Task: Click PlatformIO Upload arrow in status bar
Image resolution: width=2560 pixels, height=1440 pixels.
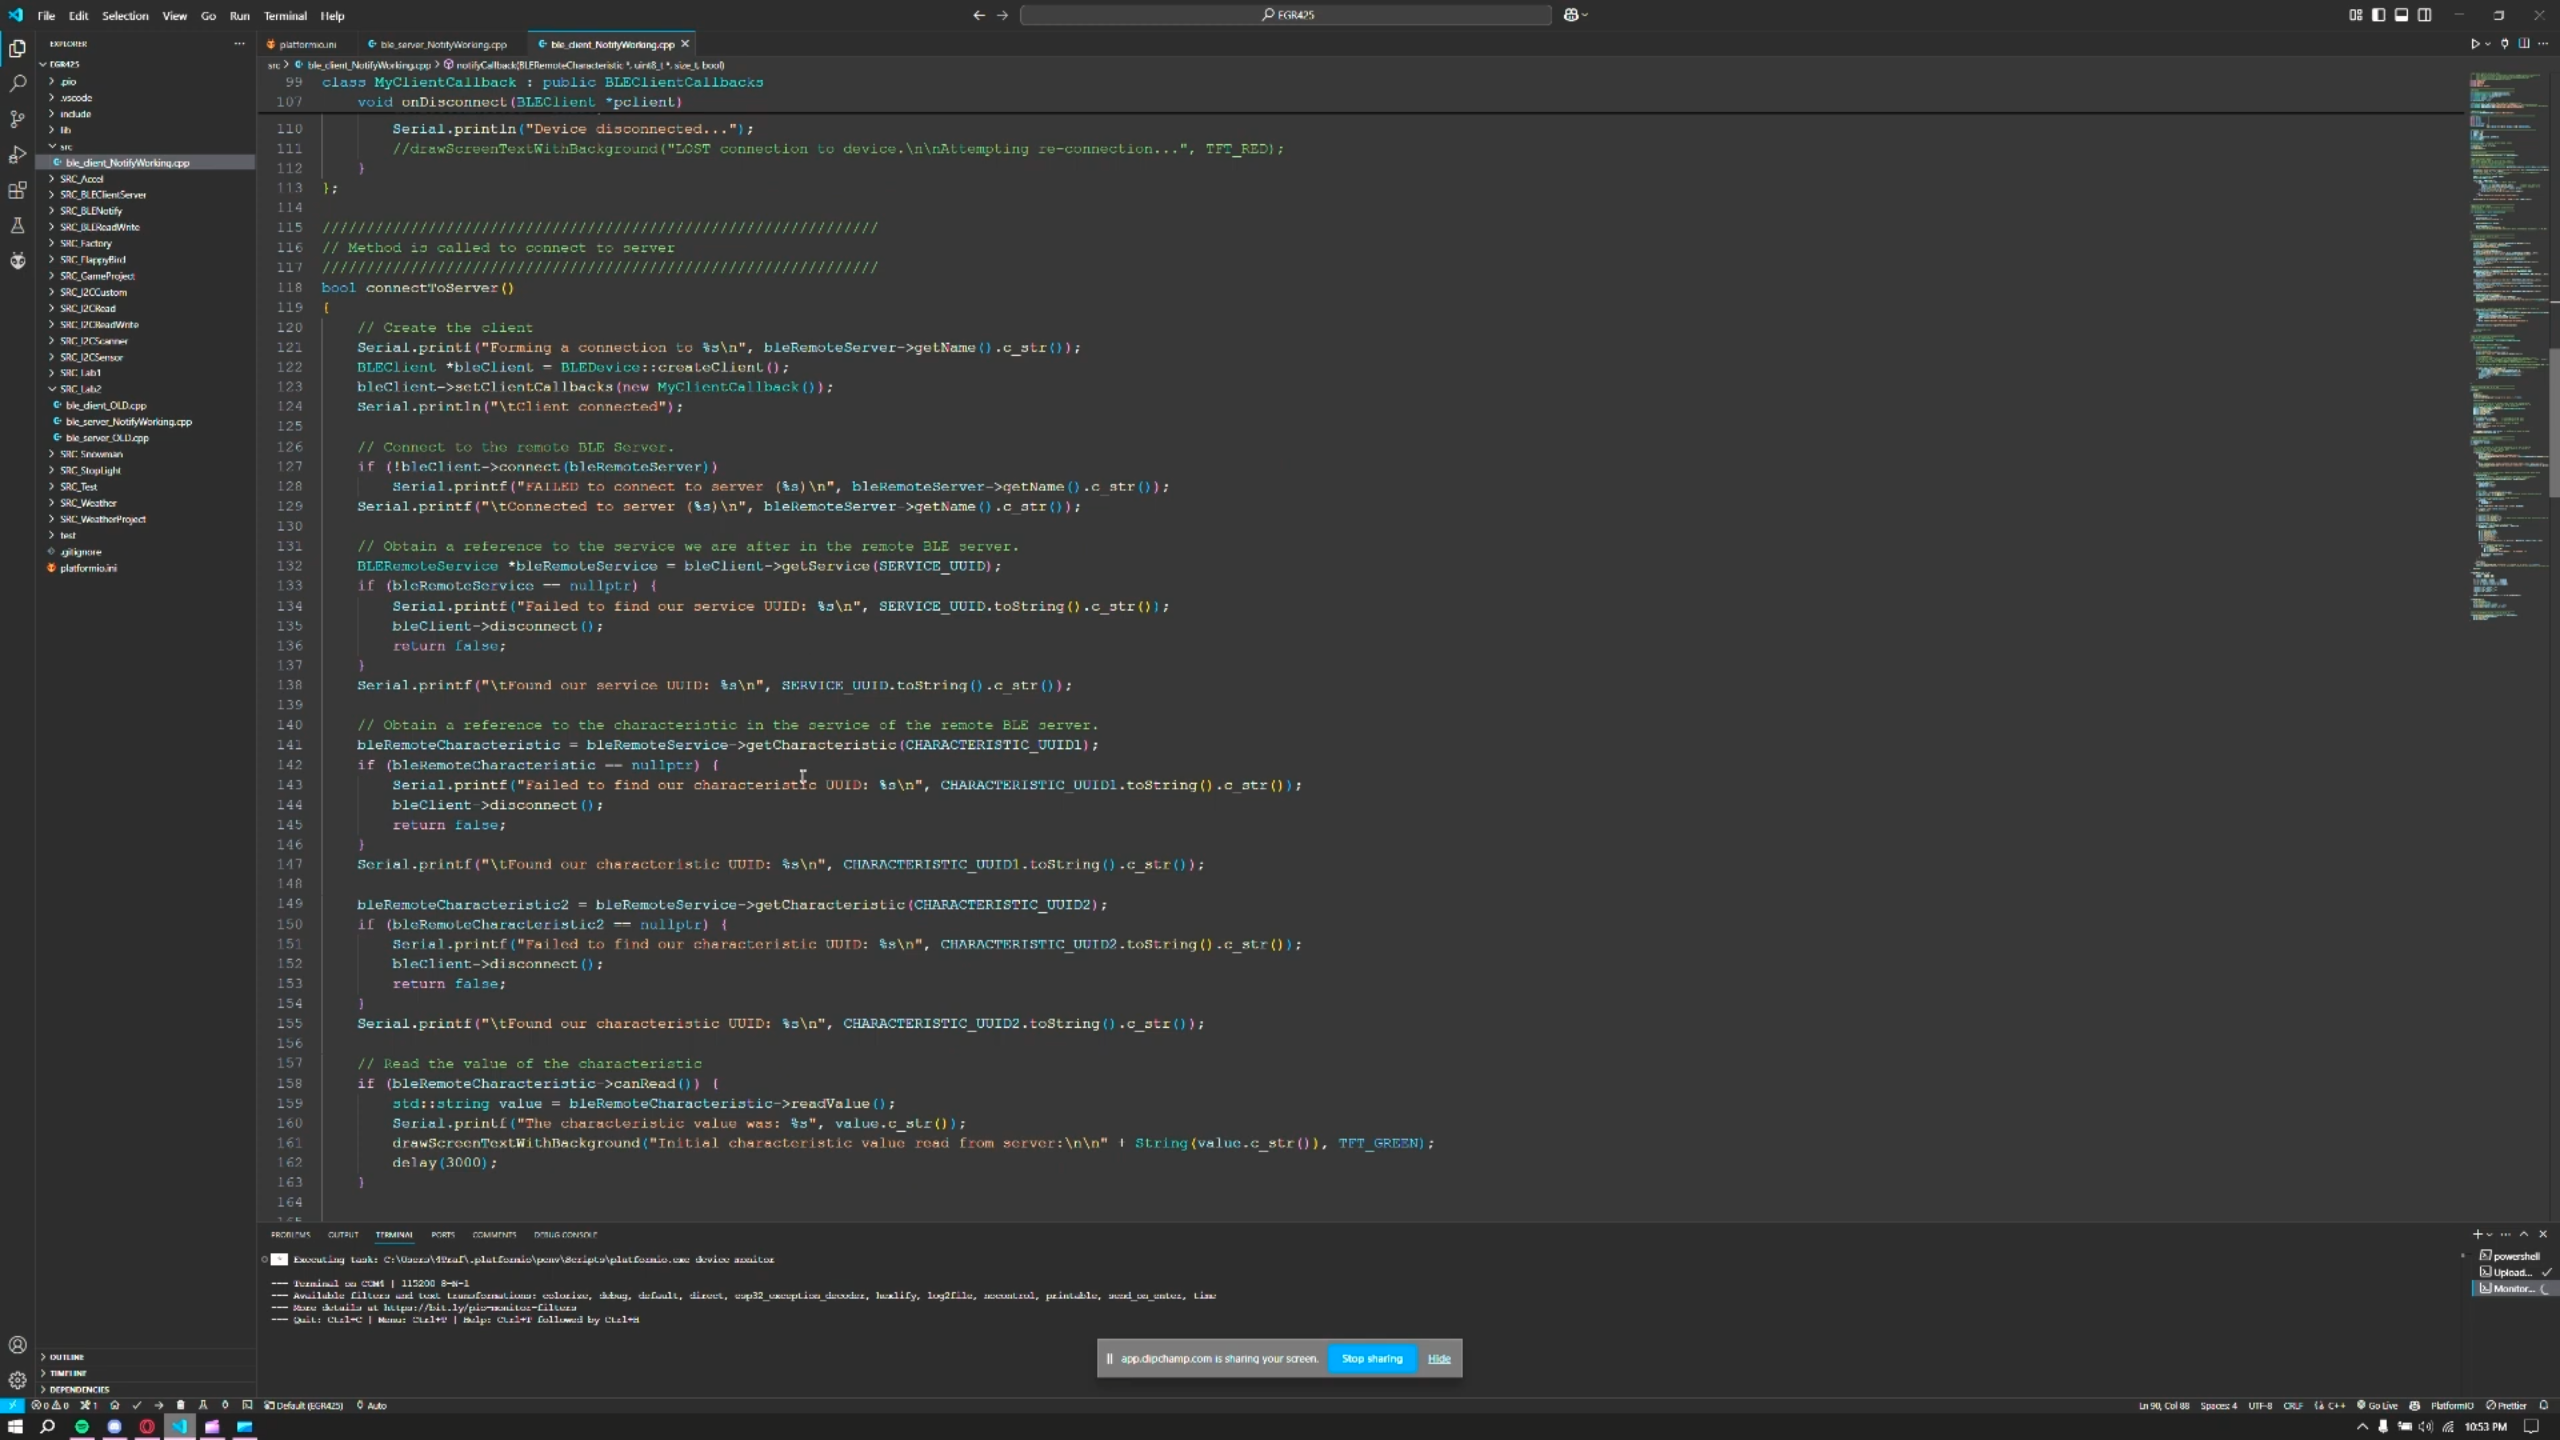Action: coord(158,1405)
